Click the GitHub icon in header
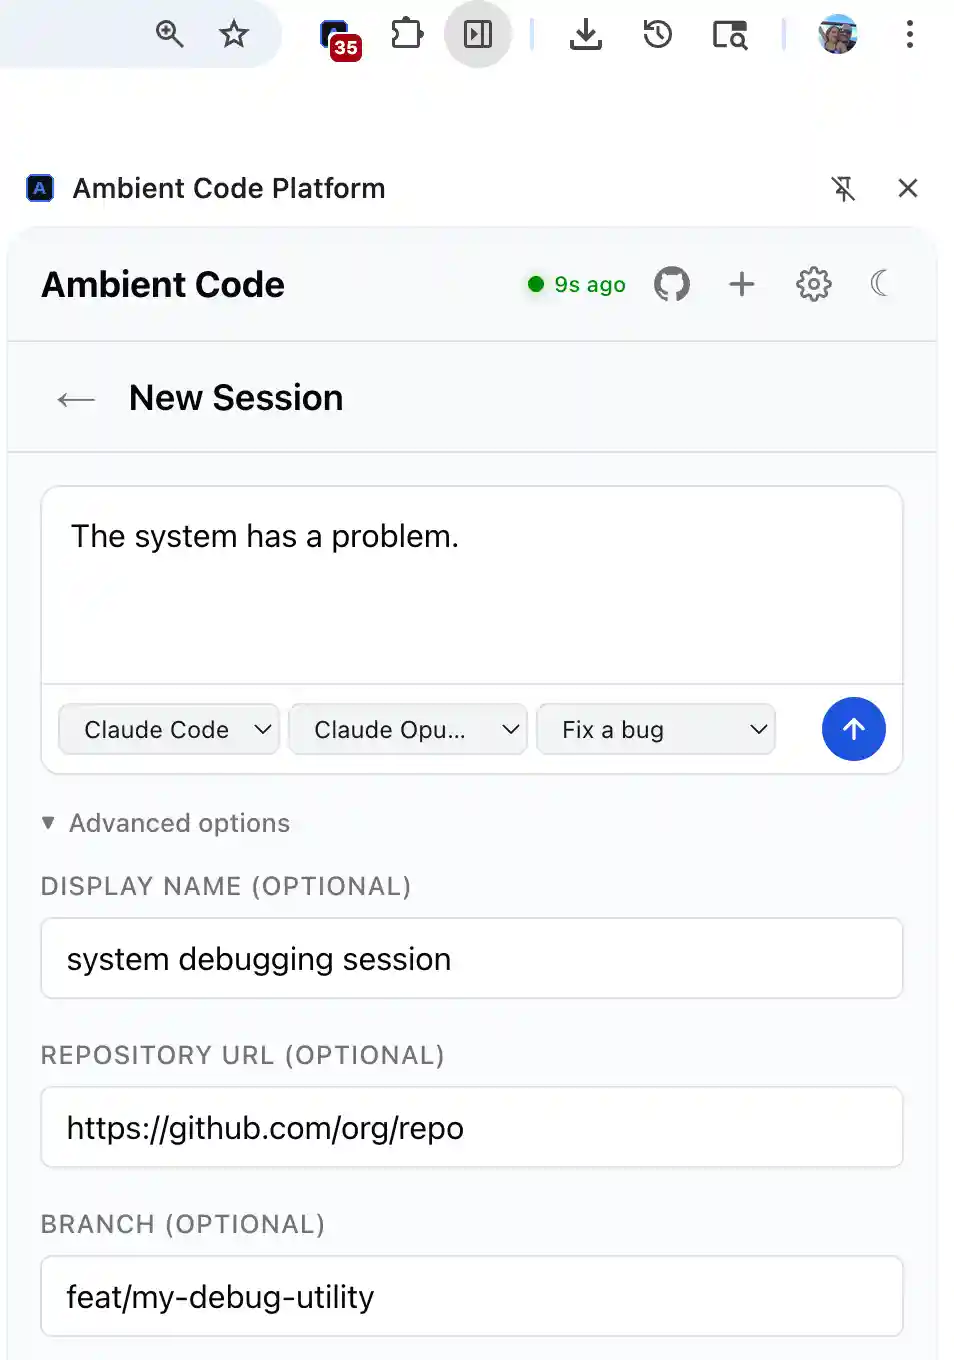The height and width of the screenshot is (1360, 954). (x=672, y=285)
